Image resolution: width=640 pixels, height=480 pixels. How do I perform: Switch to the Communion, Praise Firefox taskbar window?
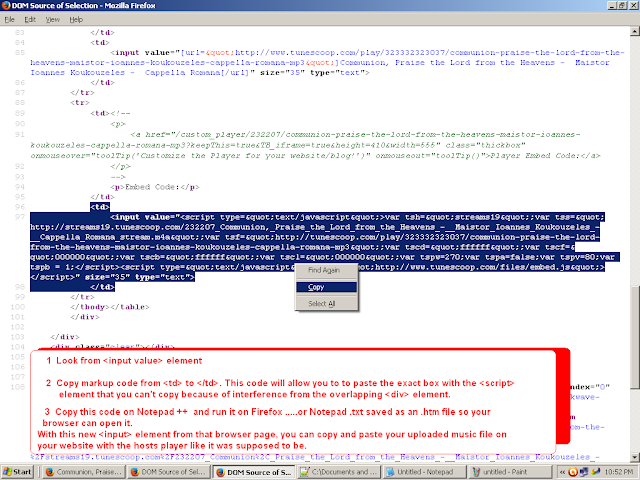83,472
